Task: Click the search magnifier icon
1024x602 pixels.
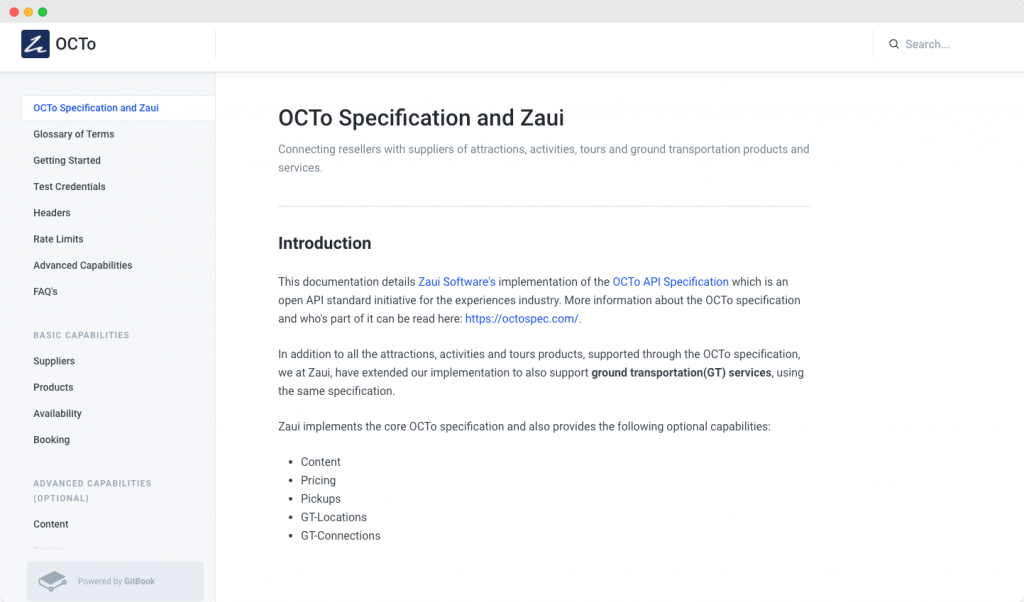Action: tap(894, 44)
